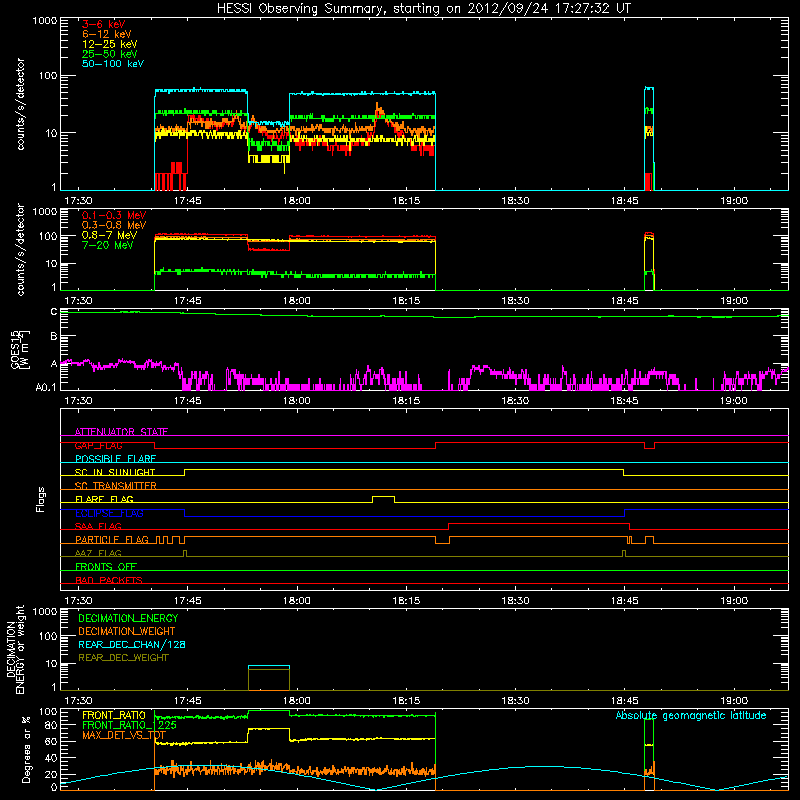
Task: Click the 18:30 tick label under top panel
Action: (515, 201)
